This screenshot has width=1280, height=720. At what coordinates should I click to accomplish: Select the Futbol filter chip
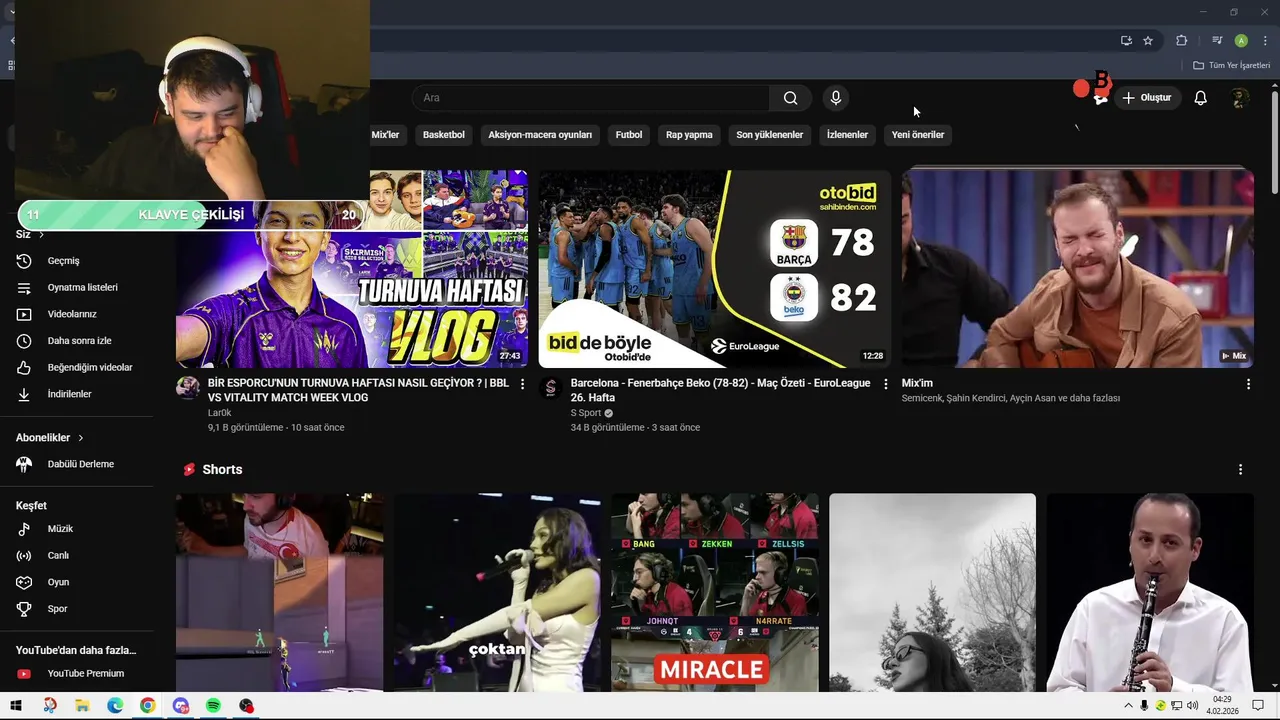pyautogui.click(x=629, y=135)
